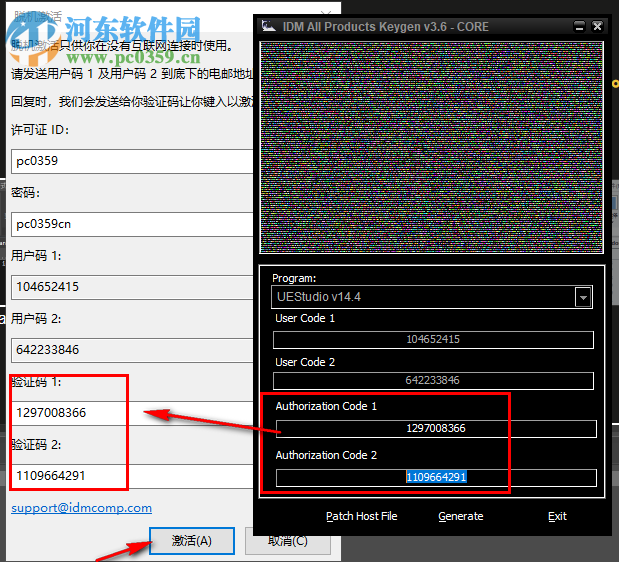Screen dimensions: 619x562
Task: Select the UEStudio v14.4 program combo box
Action: [x=432, y=297]
